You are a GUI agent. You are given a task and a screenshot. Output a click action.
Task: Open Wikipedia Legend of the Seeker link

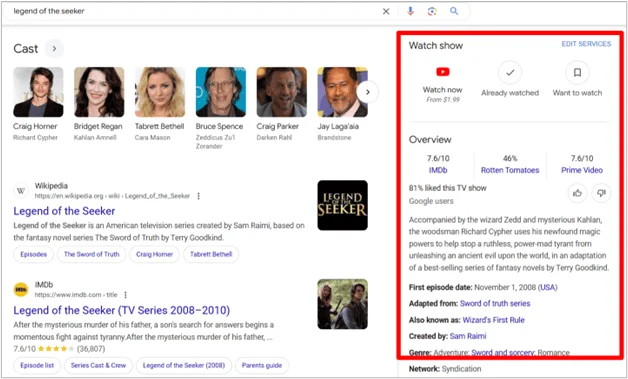pos(64,211)
